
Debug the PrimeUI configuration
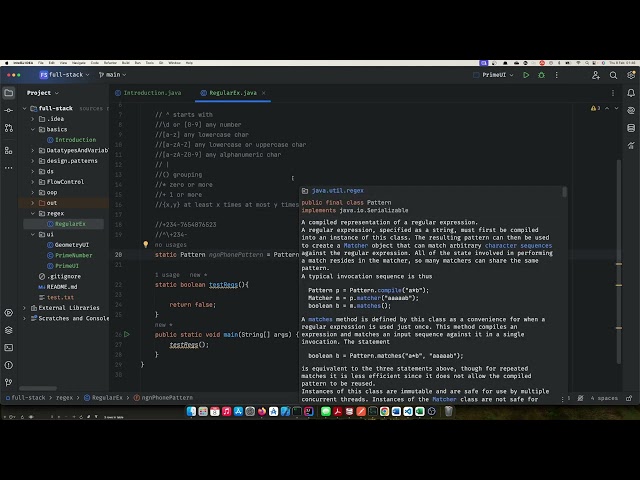pyautogui.click(x=542, y=75)
